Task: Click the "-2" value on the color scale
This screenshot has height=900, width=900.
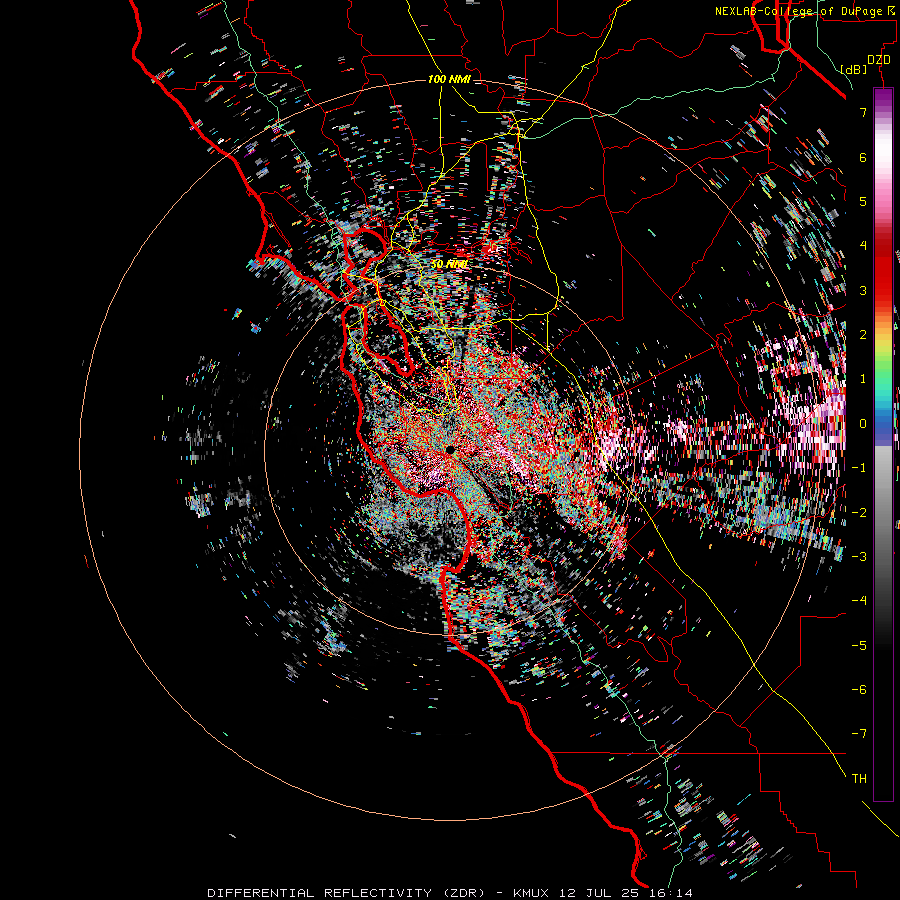Action: click(859, 512)
